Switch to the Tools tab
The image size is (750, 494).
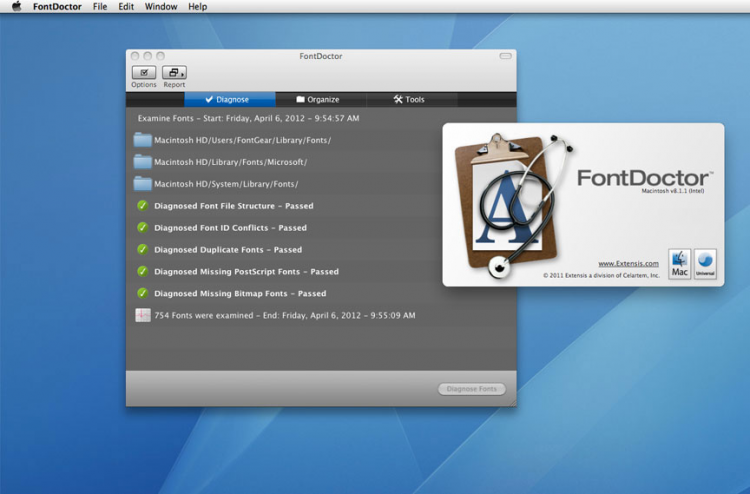[x=412, y=99]
